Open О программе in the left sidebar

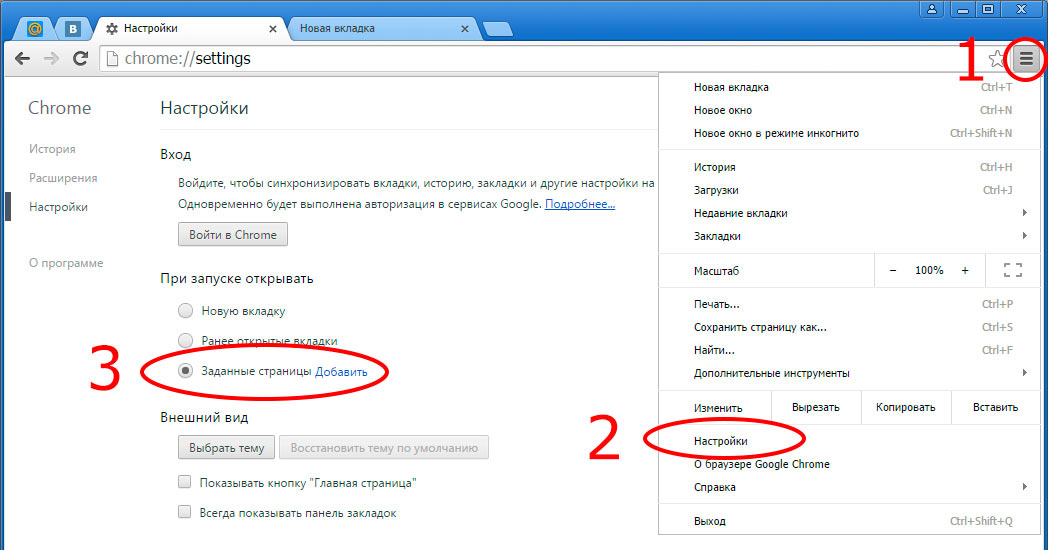pyautogui.click(x=66, y=263)
